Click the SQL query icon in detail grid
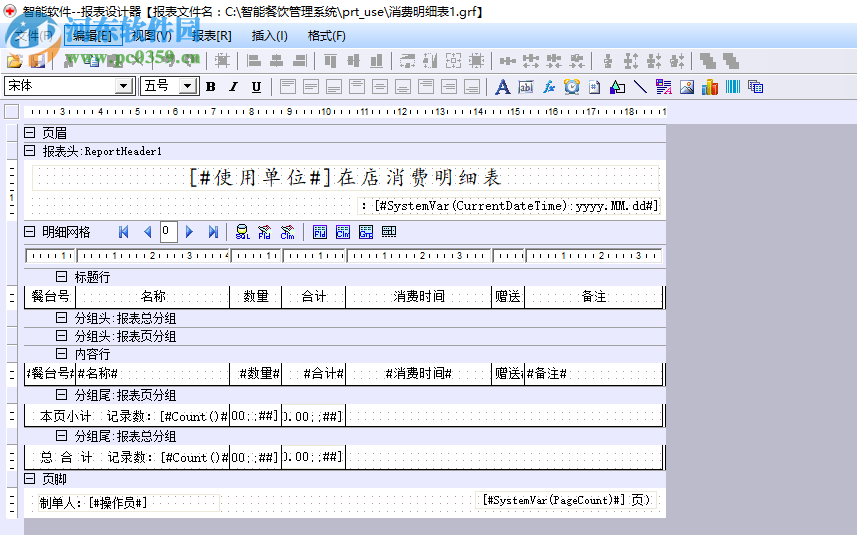The height and width of the screenshot is (535, 857). pos(242,232)
